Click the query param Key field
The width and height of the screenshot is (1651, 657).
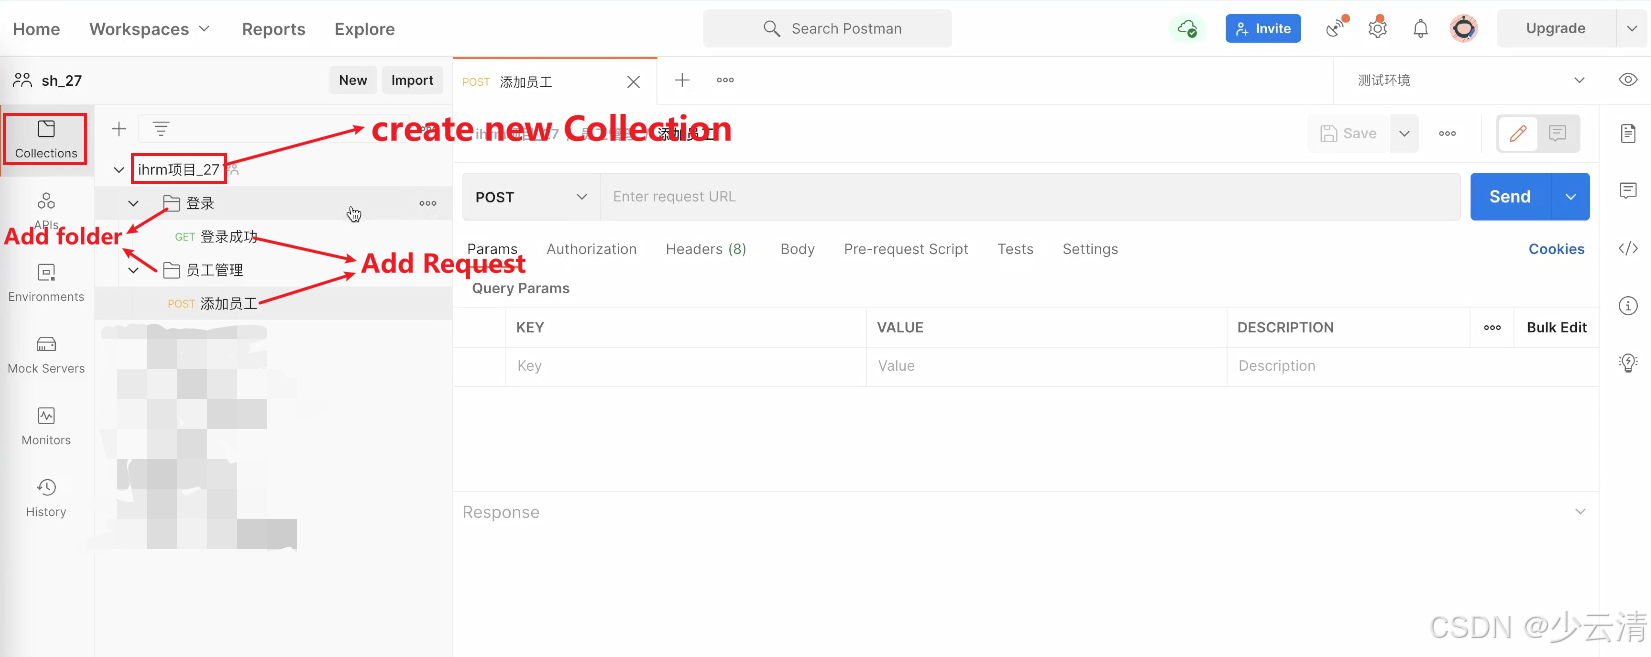[686, 366]
